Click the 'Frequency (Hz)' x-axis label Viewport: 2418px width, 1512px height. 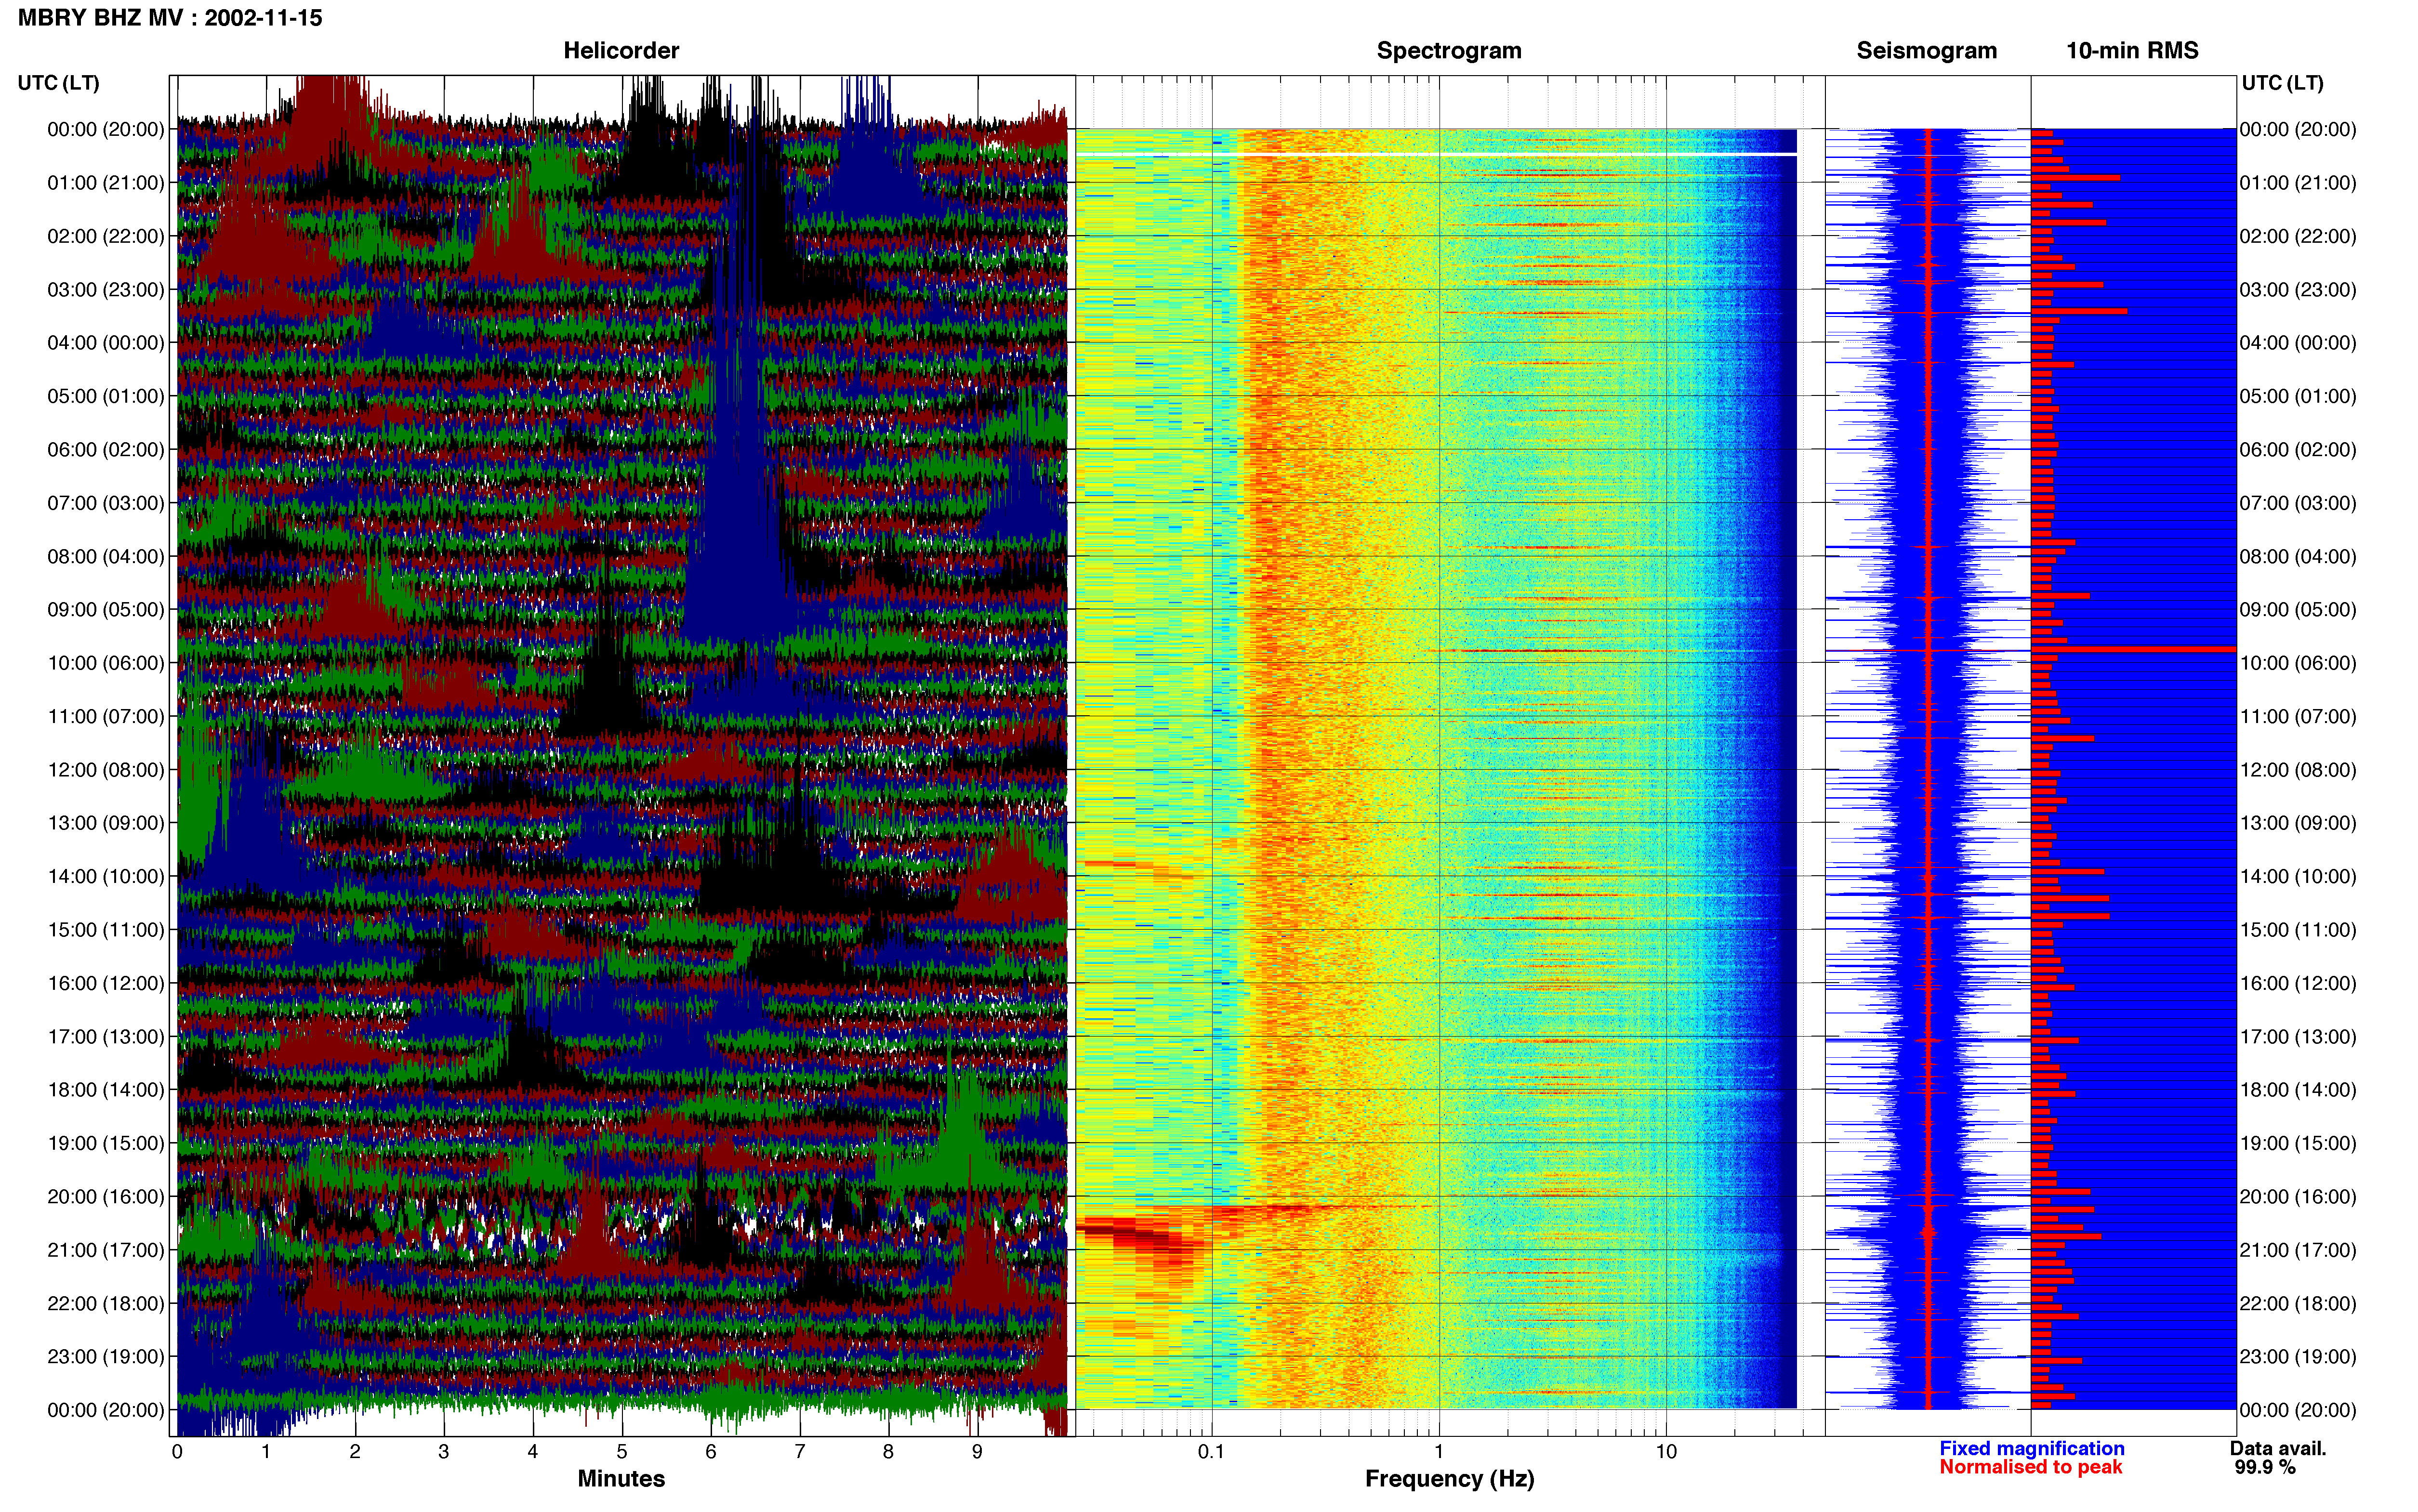tap(1449, 1478)
